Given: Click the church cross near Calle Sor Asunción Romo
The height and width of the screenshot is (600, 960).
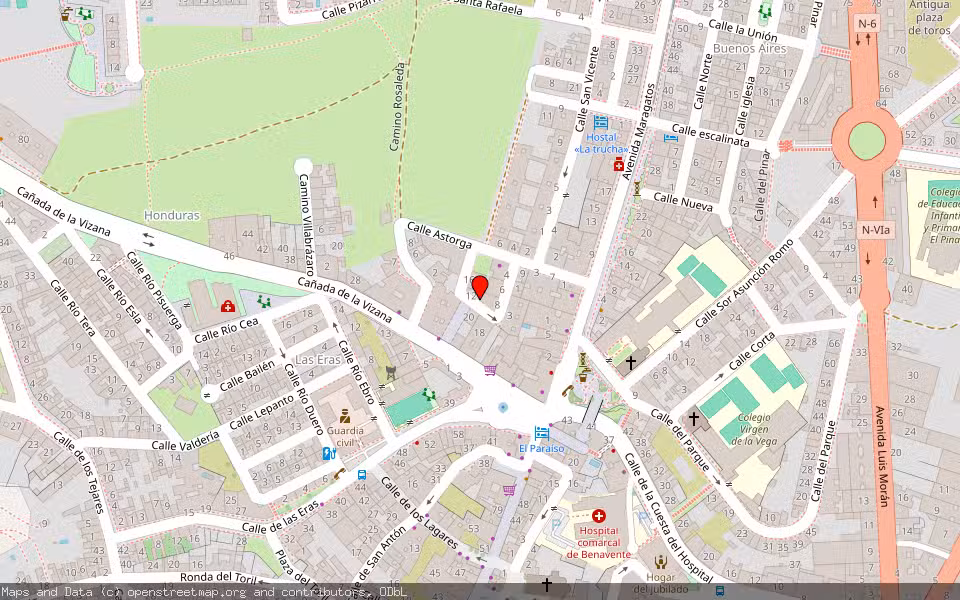Looking at the screenshot, I should (x=631, y=362).
